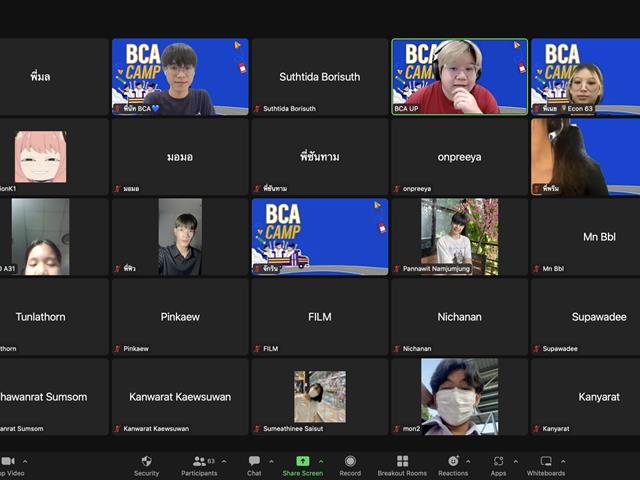This screenshot has height=480, width=640.
Task: Select the BCA UP active speaker video
Action: pyautogui.click(x=460, y=77)
